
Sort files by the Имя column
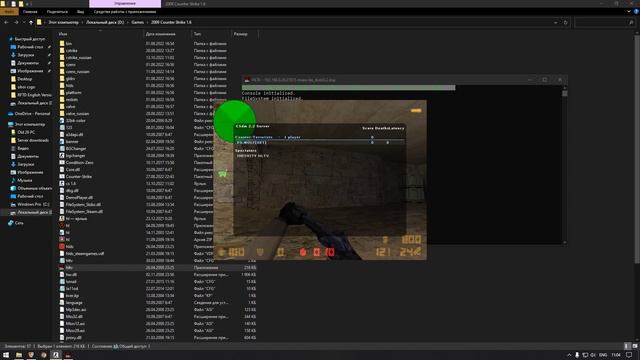pyautogui.click(x=63, y=34)
